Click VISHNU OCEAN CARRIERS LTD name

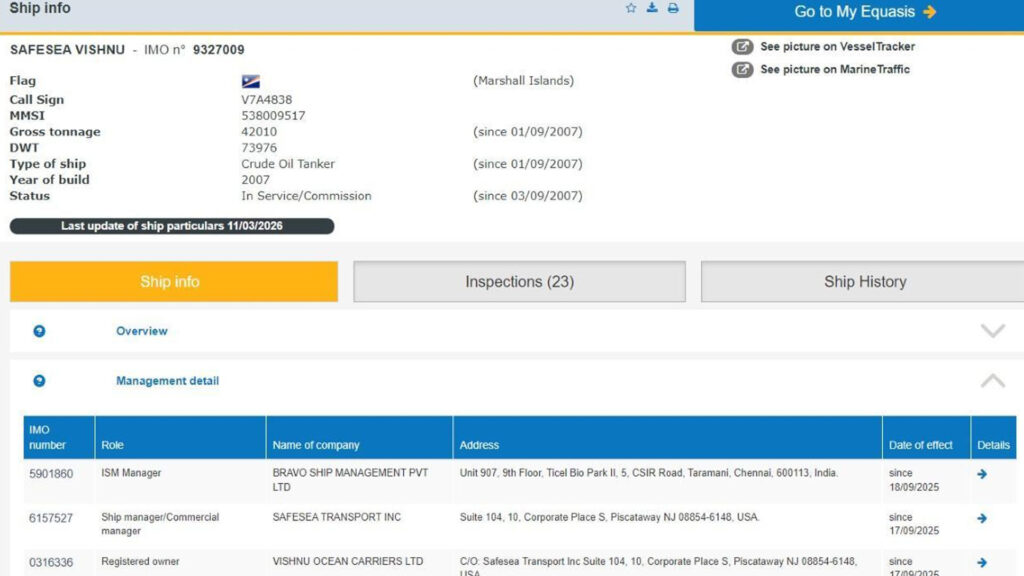(x=347, y=561)
